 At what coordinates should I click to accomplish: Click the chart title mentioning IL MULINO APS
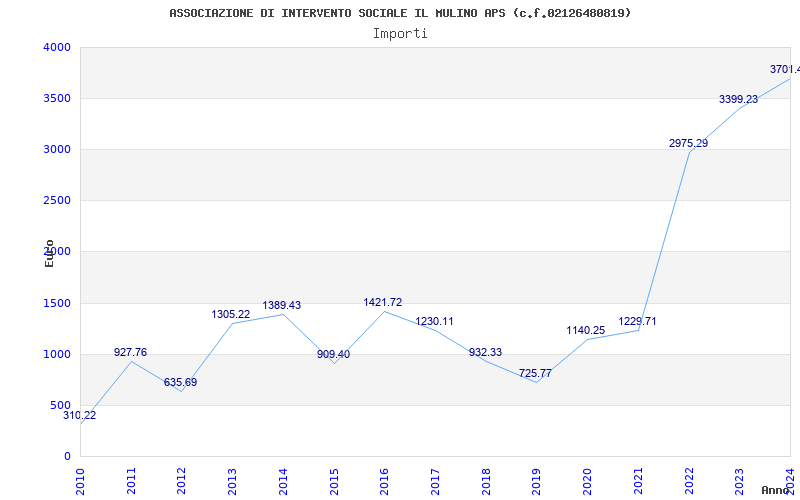tap(400, 13)
